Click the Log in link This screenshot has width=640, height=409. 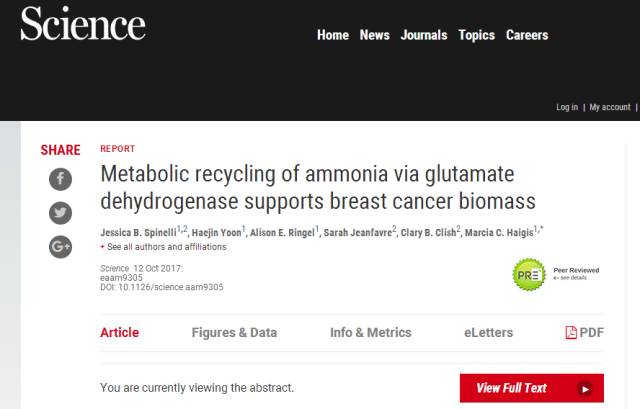pos(567,107)
